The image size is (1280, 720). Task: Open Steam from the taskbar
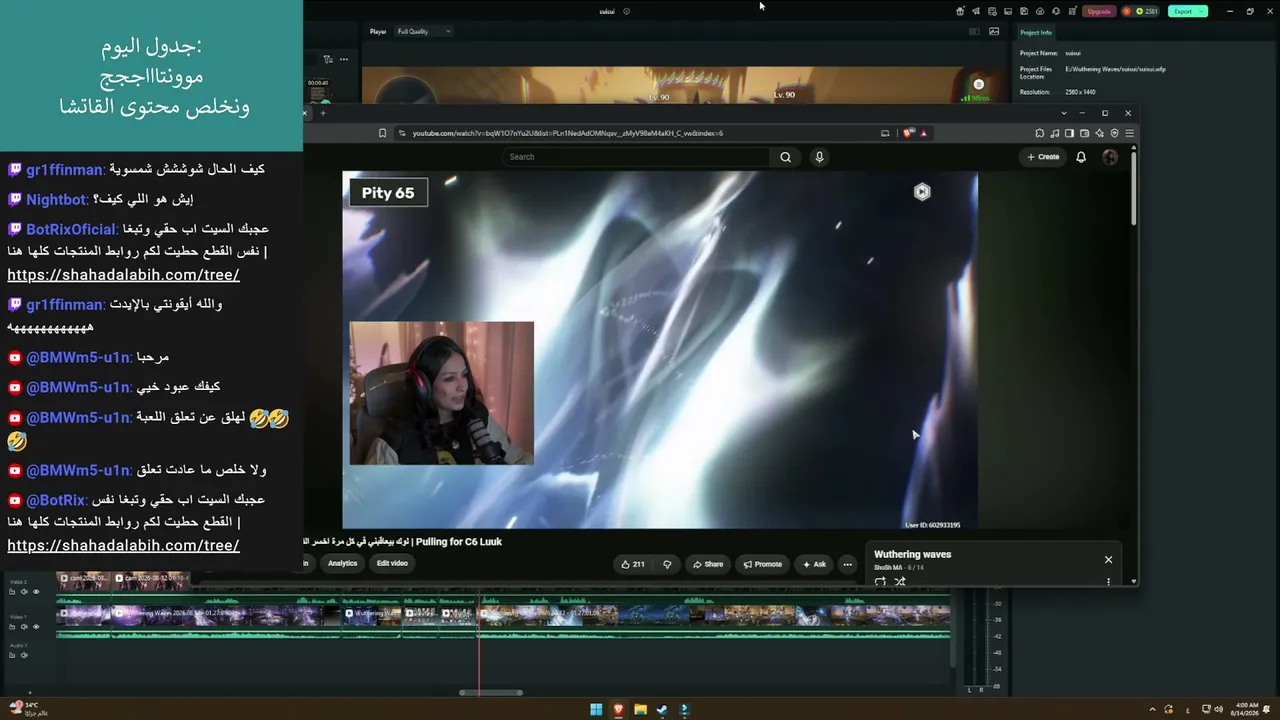point(662,710)
